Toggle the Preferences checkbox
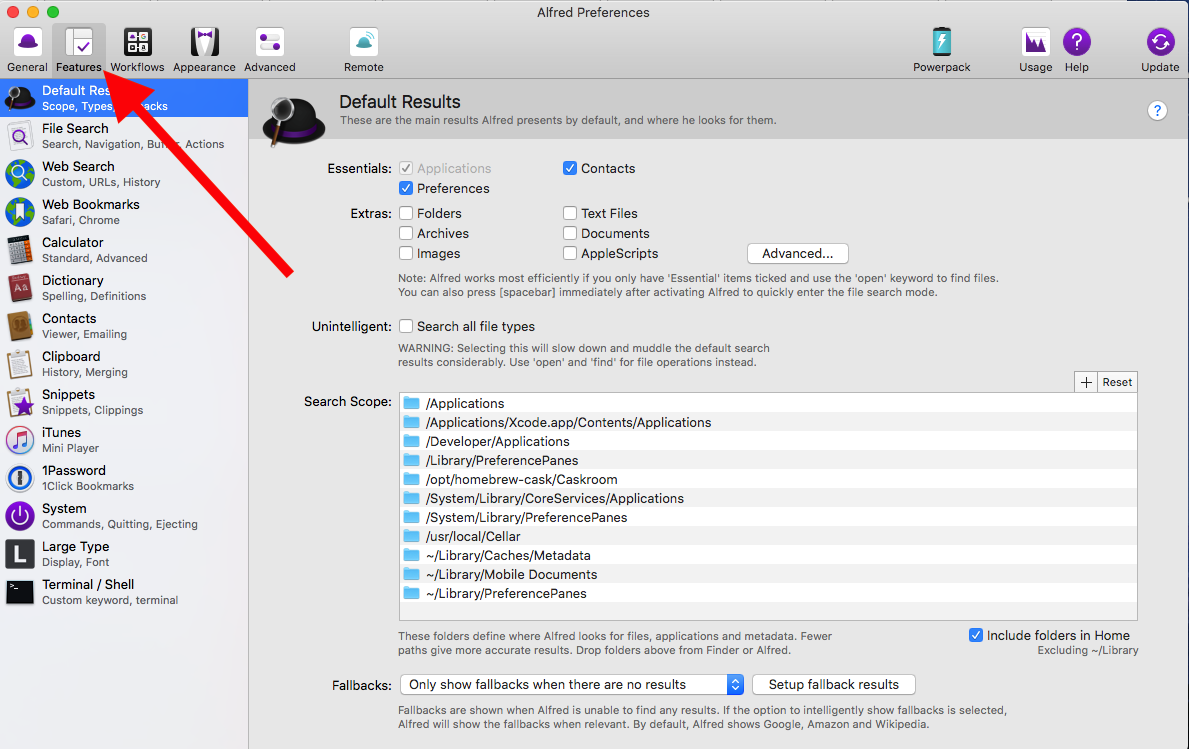The width and height of the screenshot is (1189, 749). 406,188
